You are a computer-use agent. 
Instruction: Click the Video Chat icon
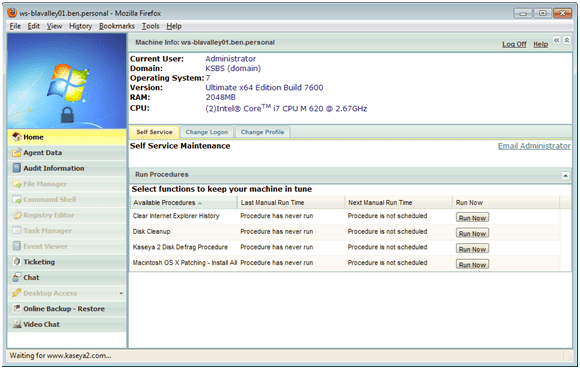click(17, 324)
